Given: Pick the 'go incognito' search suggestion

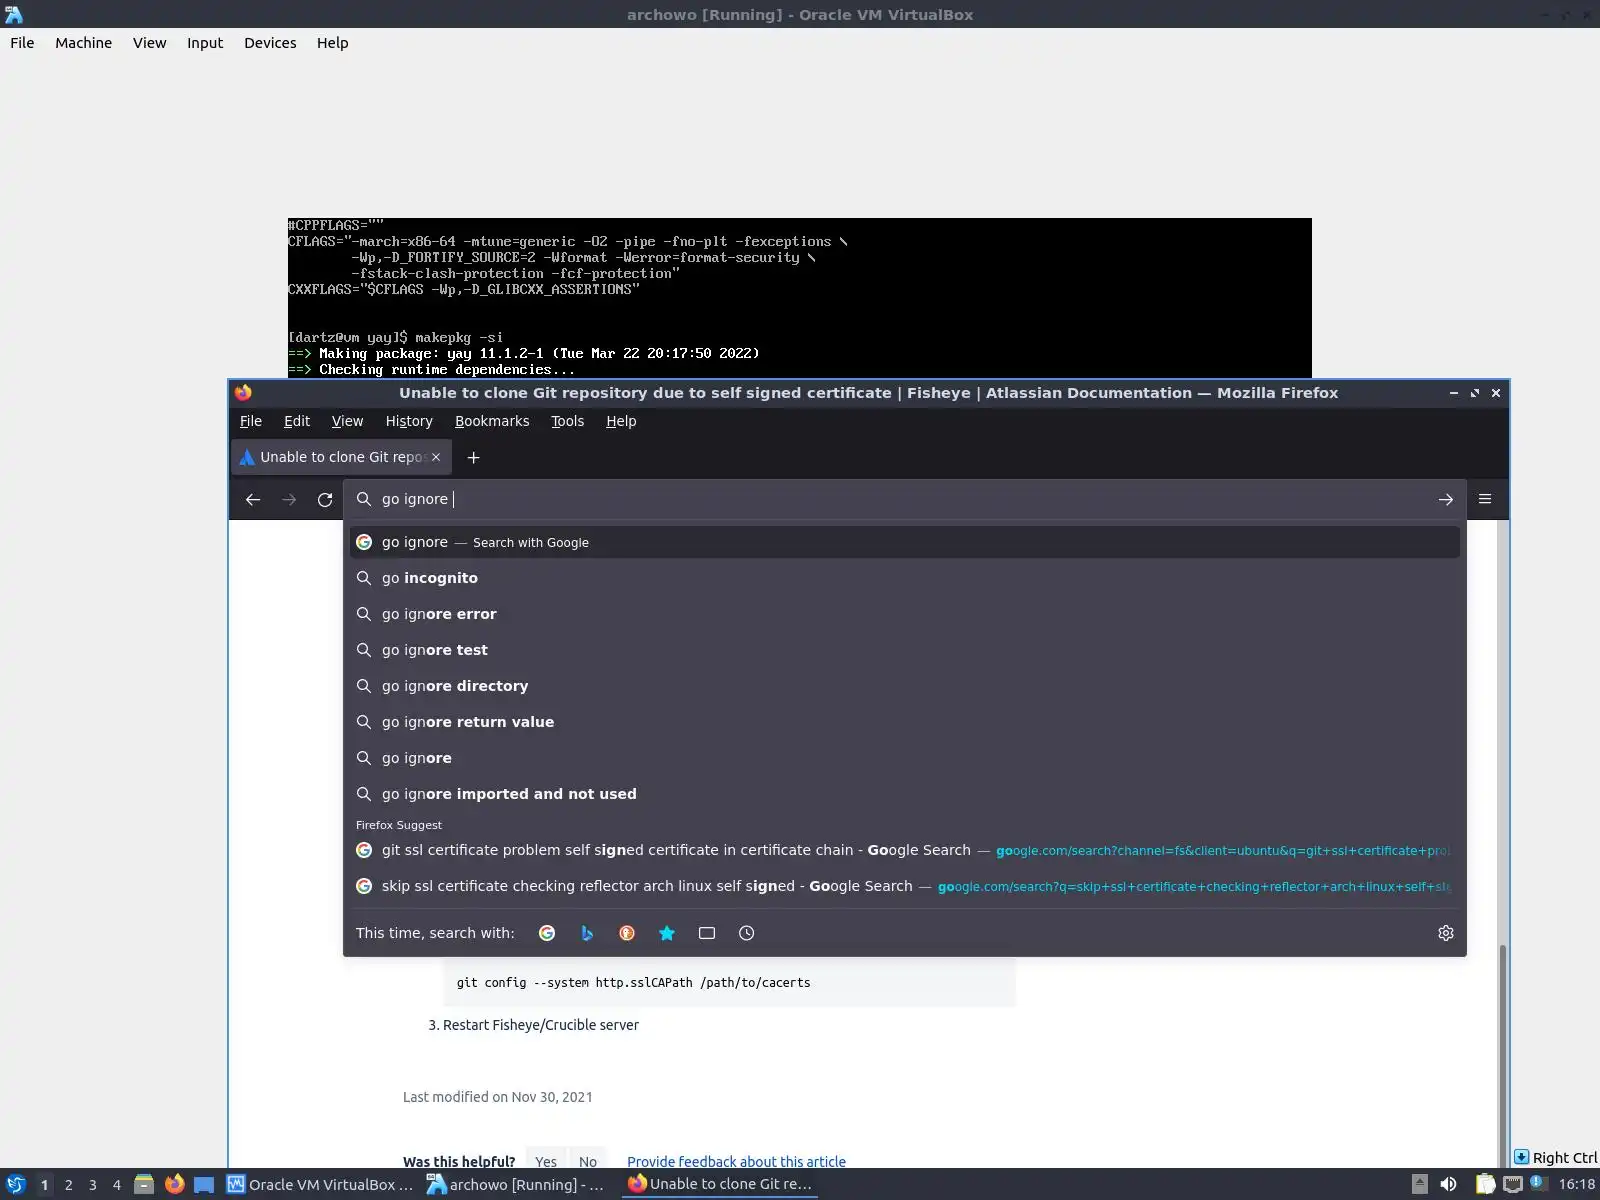Looking at the screenshot, I should coord(905,578).
